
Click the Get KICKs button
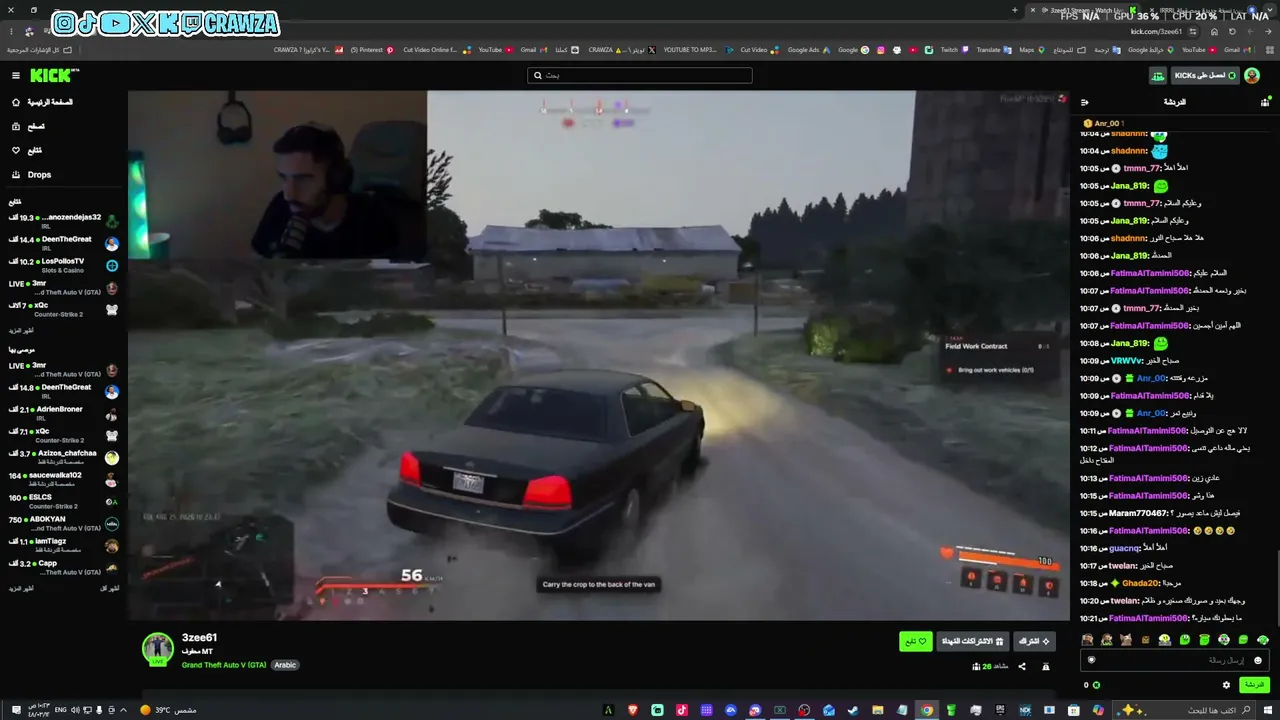pos(1204,76)
